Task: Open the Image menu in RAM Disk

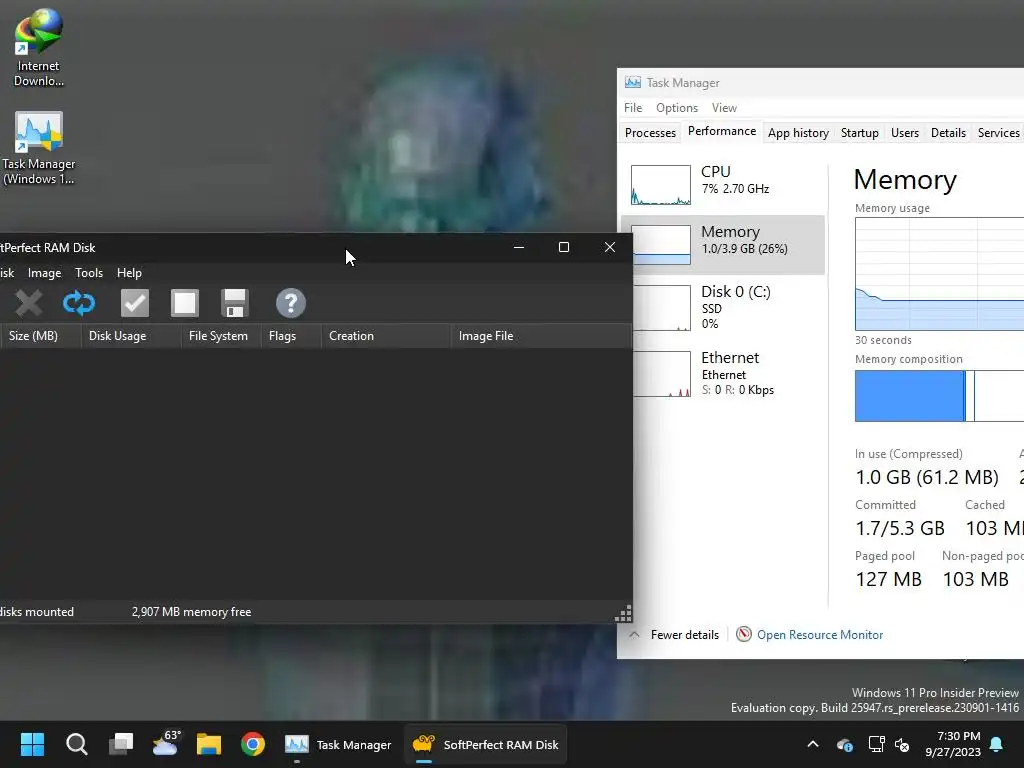Action: (x=44, y=273)
